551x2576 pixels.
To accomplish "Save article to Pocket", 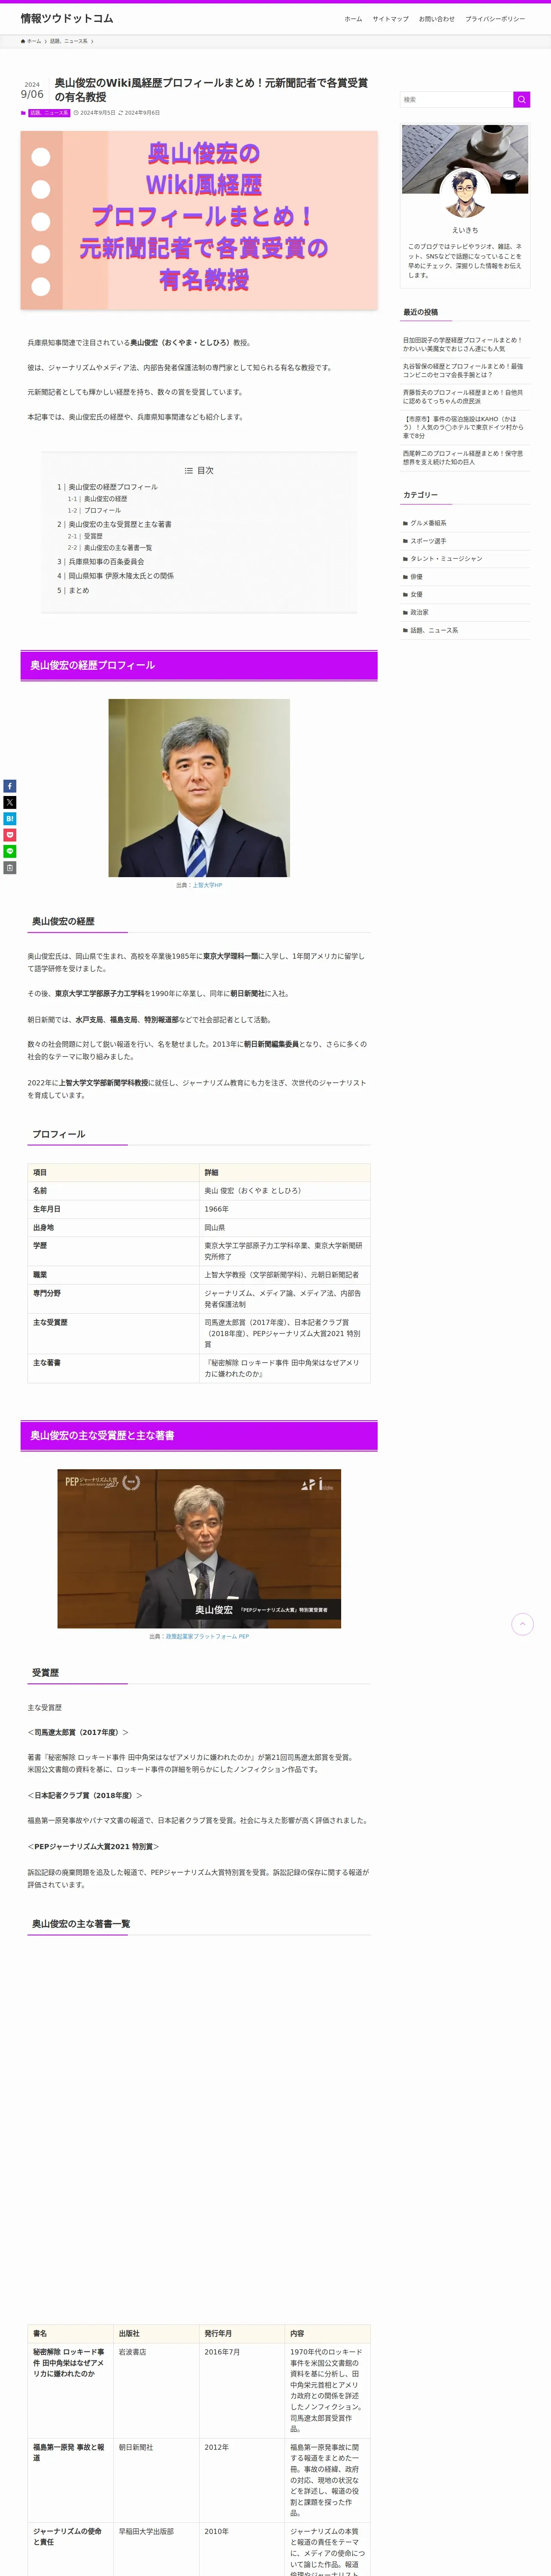I will click(10, 835).
